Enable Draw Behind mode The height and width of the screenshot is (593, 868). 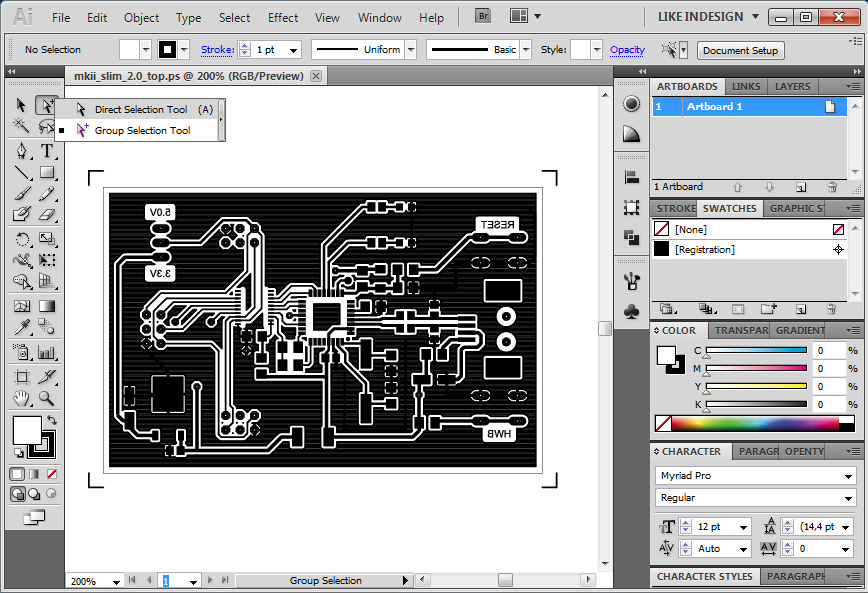(34, 493)
